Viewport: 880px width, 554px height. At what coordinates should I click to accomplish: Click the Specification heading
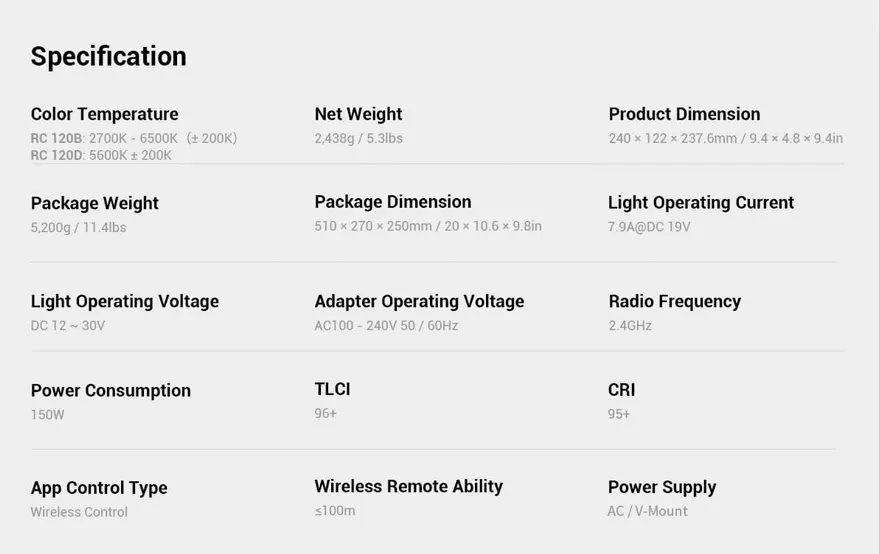pos(108,57)
